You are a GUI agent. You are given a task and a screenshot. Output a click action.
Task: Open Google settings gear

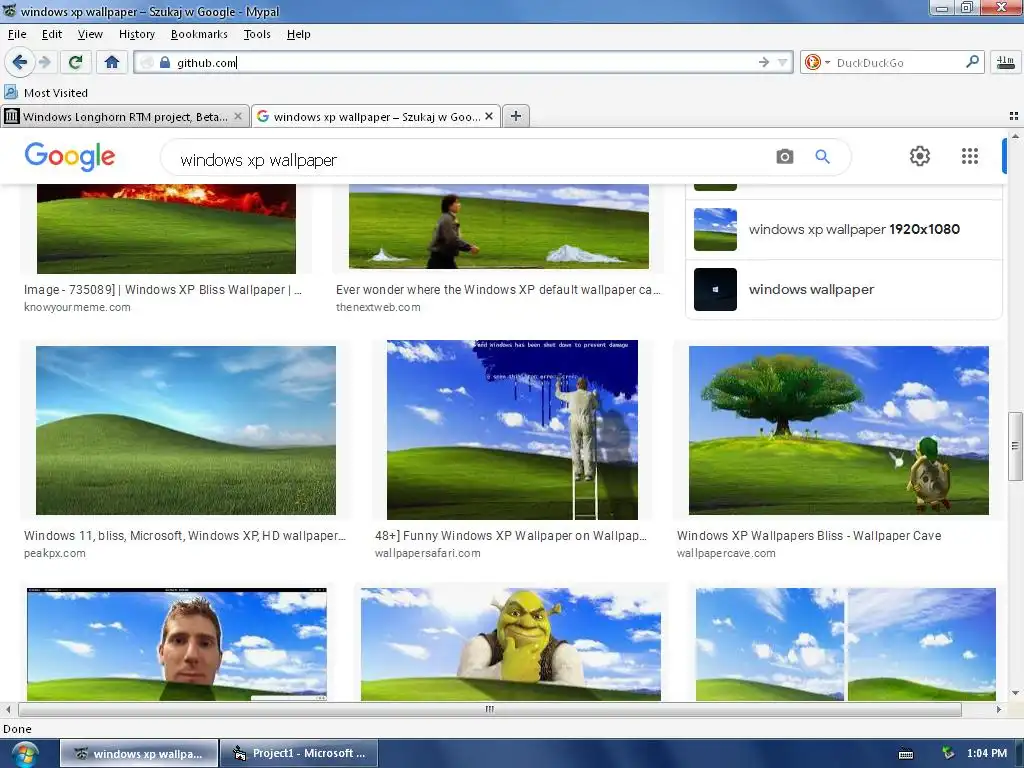click(x=920, y=156)
